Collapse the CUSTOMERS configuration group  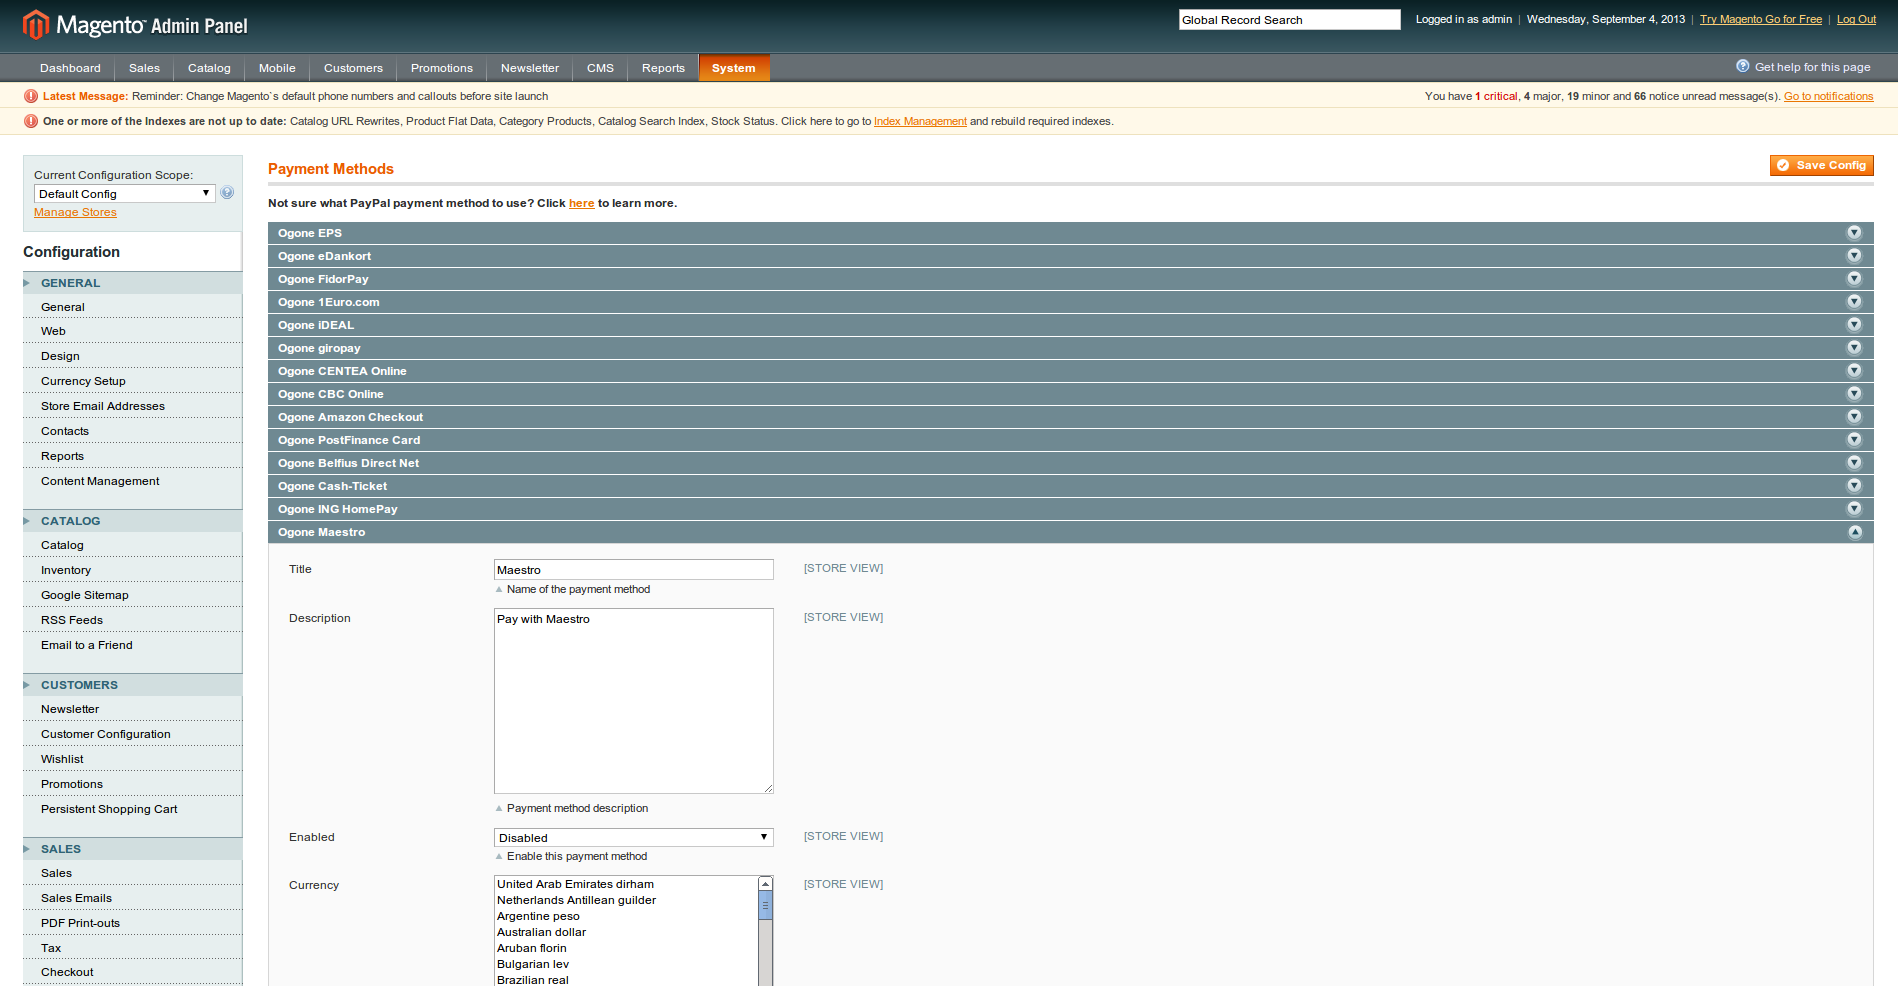pos(132,685)
